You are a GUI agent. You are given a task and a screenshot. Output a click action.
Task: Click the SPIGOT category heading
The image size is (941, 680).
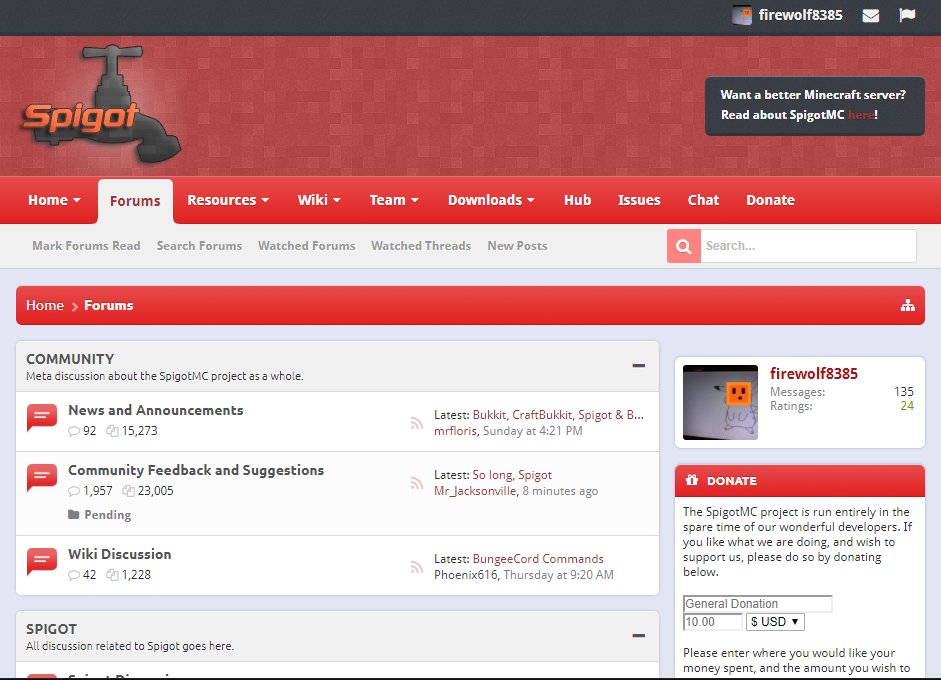[52, 629]
